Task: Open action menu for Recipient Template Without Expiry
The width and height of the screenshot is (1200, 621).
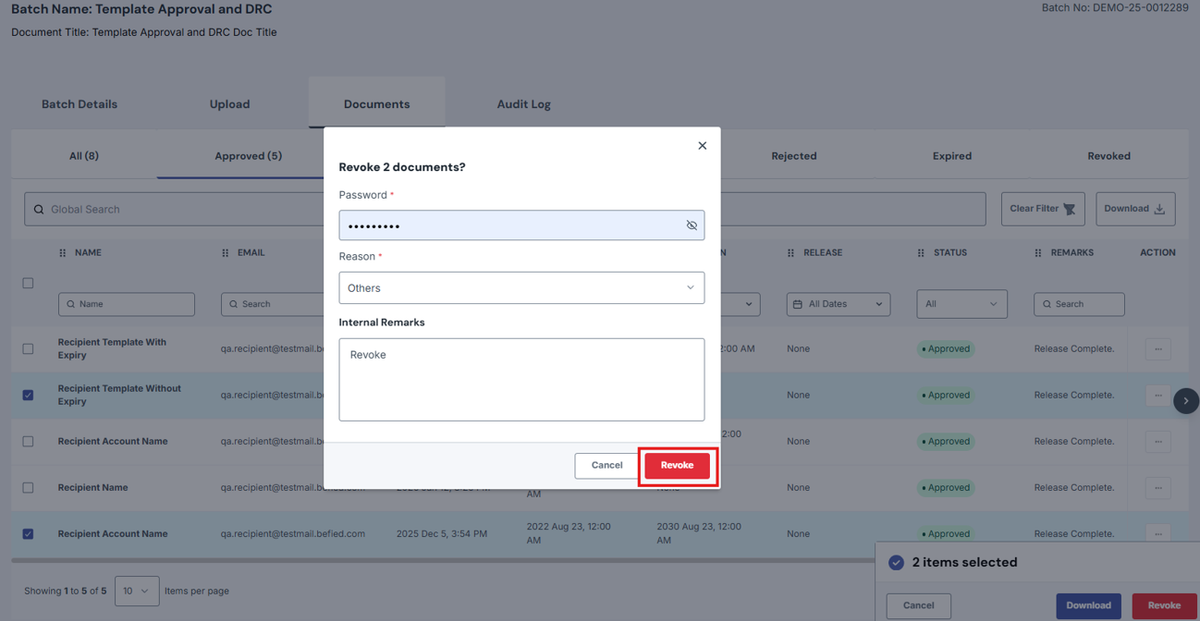Action: click(x=1158, y=395)
